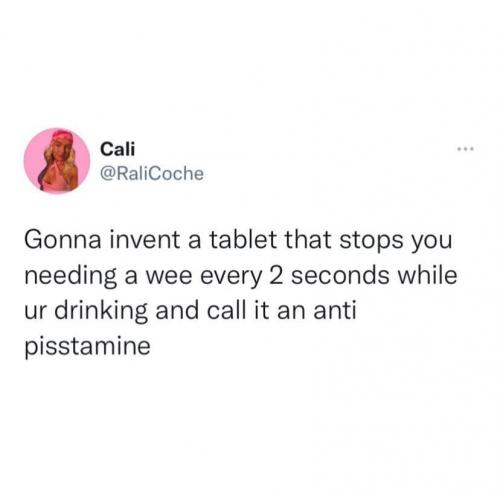
Task: Click the number '2' in the tweet
Action: click(x=276, y=276)
